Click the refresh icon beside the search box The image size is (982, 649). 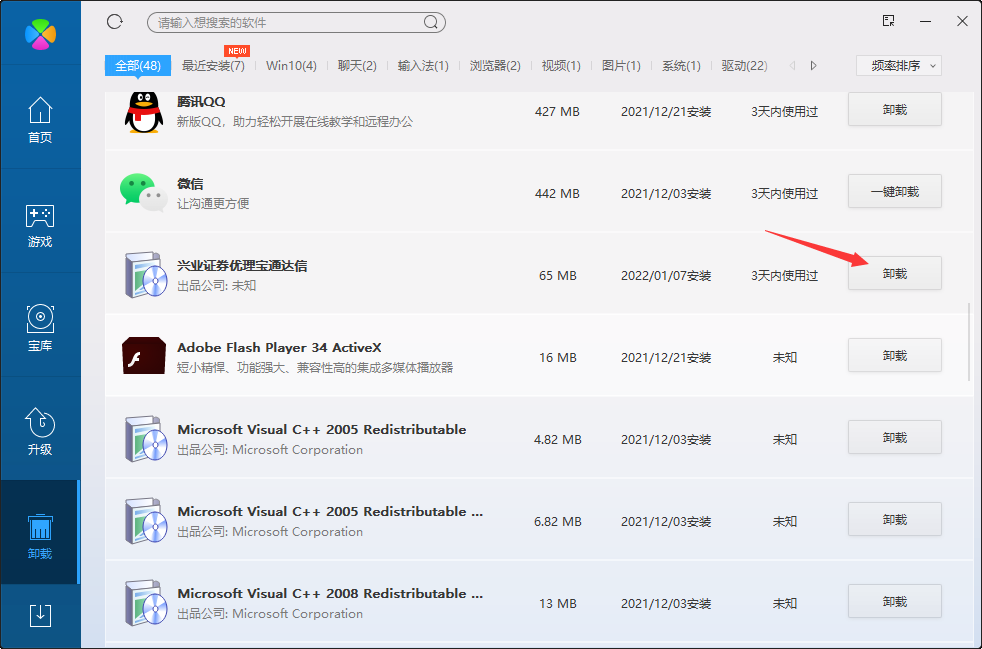click(x=115, y=22)
